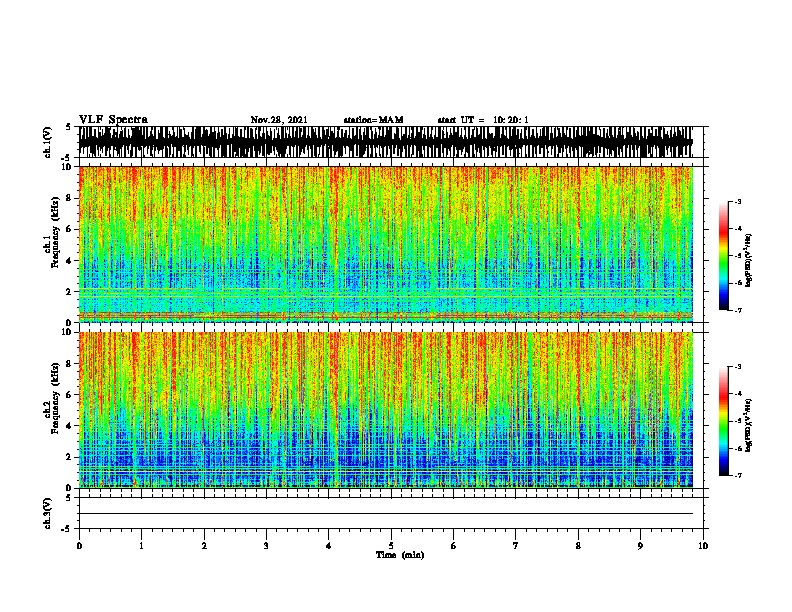Click the ch.1 color bar log(PSD) unit label
The image size is (792, 612).
(749, 261)
